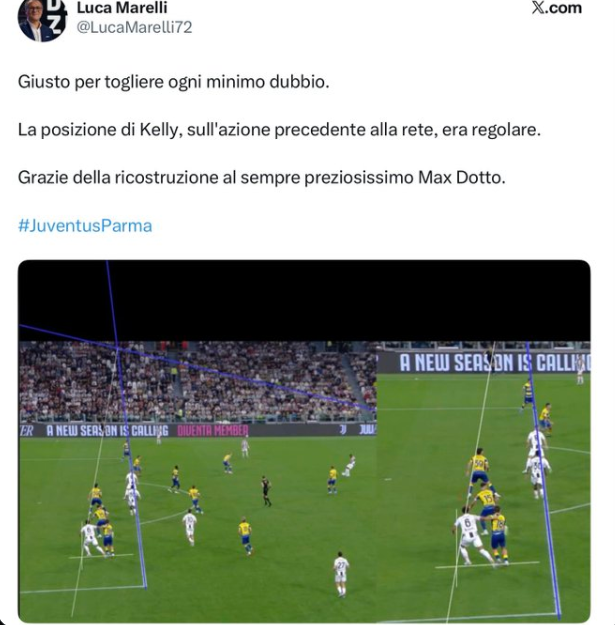
Task: Click the white-shirt player number 10
Action: pos(190,528)
